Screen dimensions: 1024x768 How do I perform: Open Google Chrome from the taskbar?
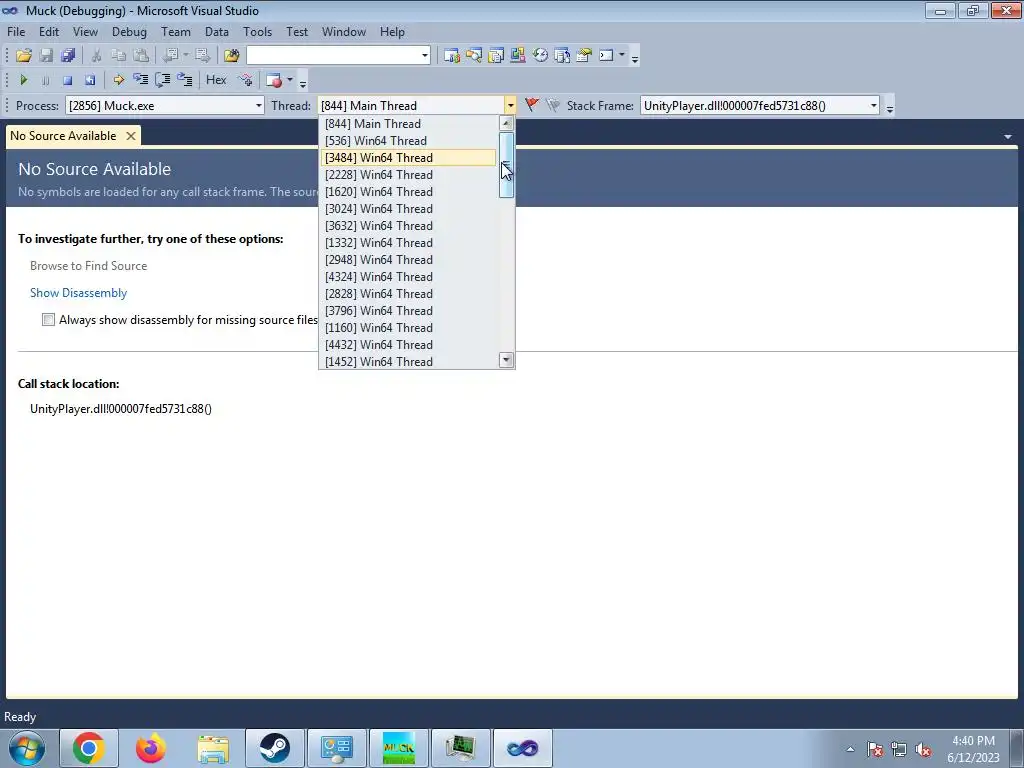coord(89,748)
